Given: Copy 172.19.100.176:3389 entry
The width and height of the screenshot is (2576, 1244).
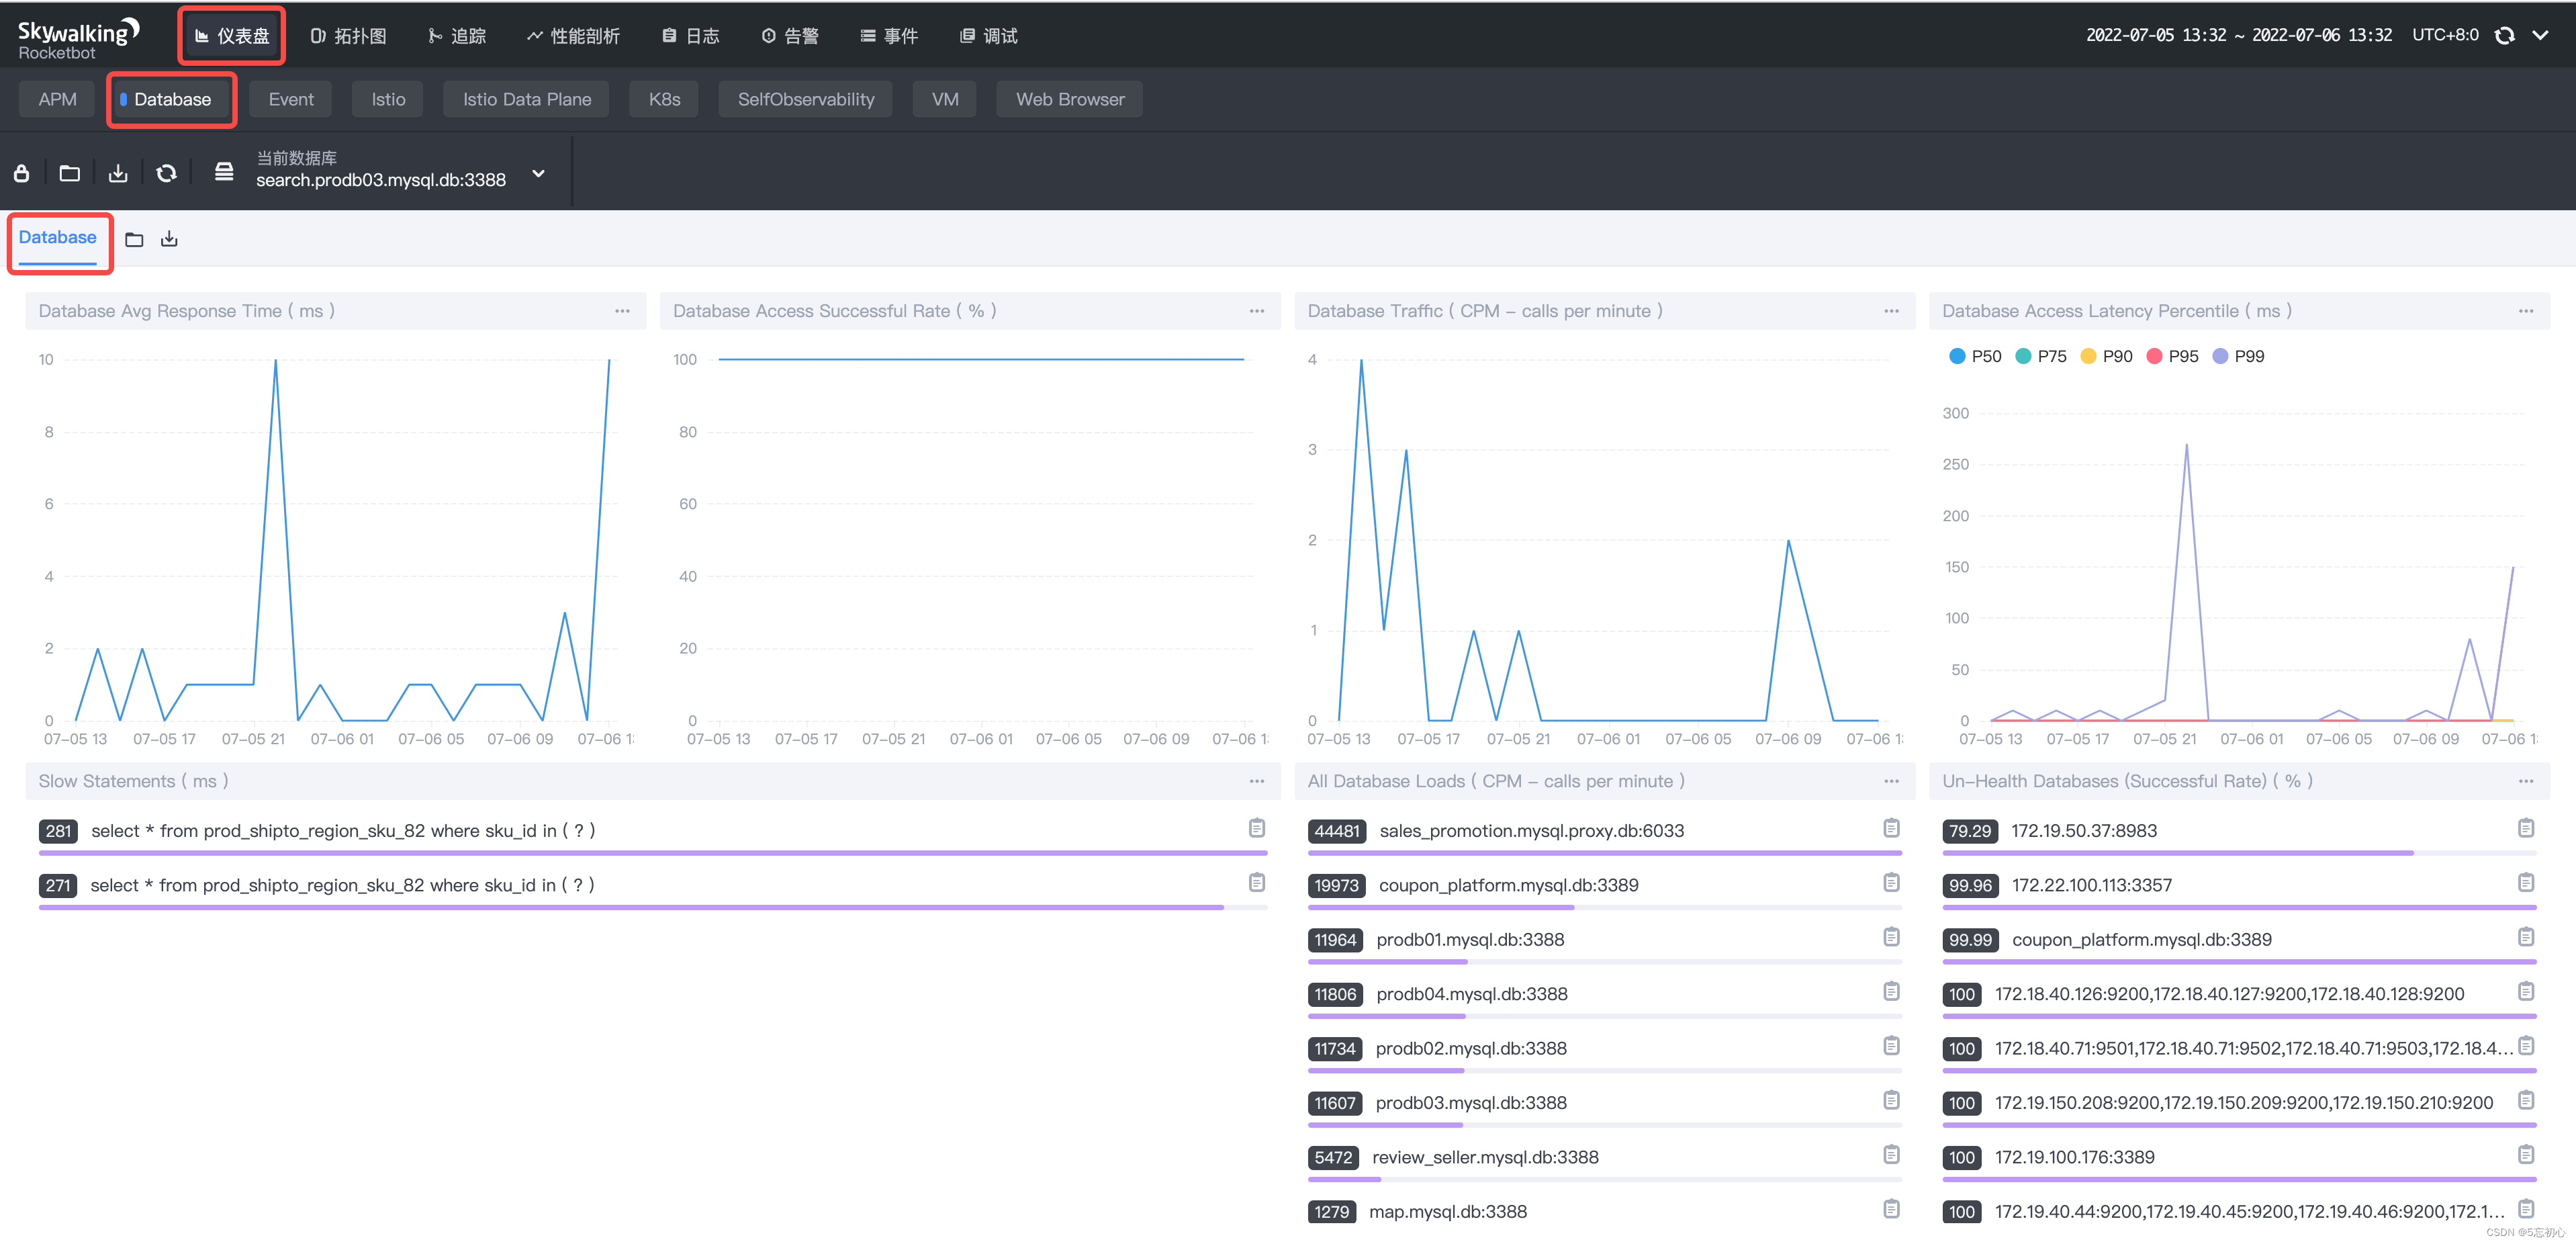Looking at the screenshot, I should pyautogui.click(x=2526, y=1155).
